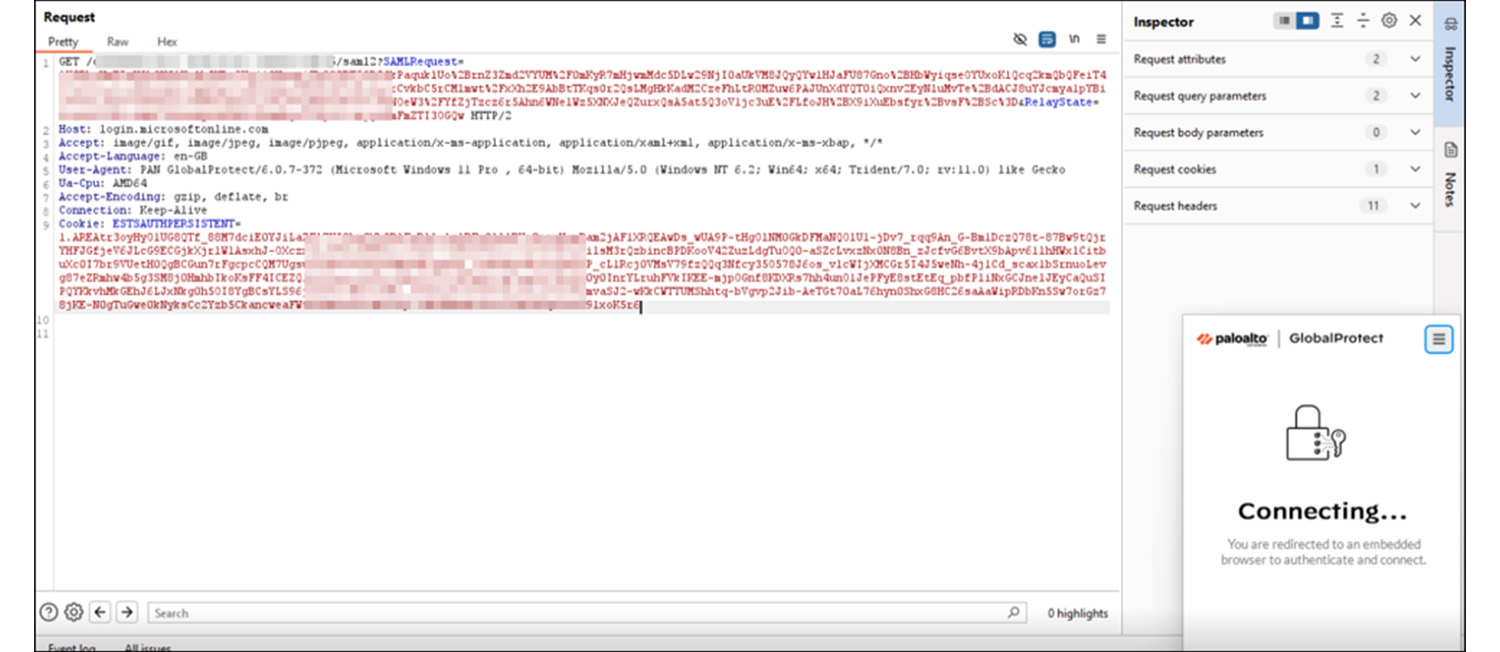
Task: Open the request editor hamburger menu
Action: pyautogui.click(x=1101, y=39)
